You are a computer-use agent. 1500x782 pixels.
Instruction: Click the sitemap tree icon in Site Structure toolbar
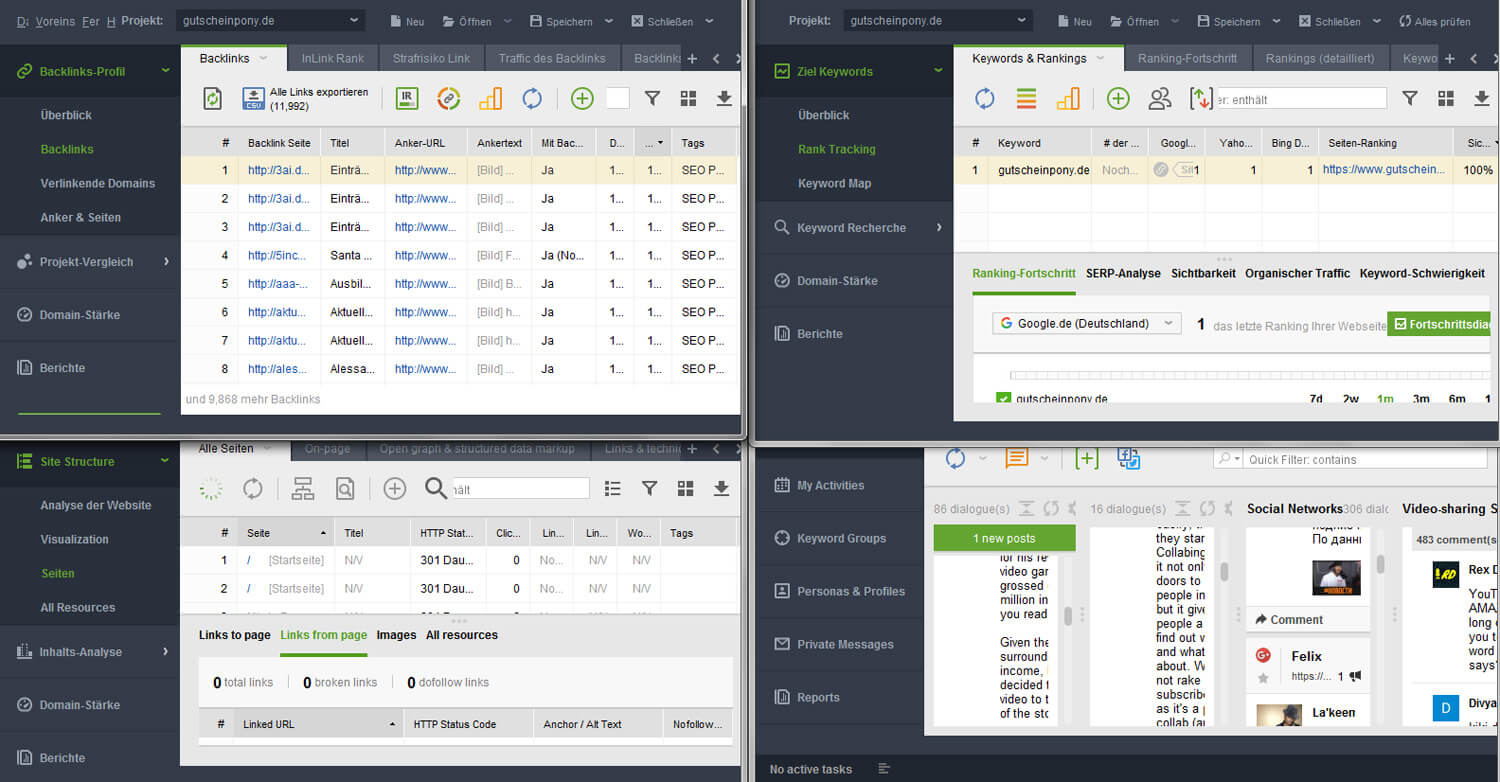tap(303, 488)
